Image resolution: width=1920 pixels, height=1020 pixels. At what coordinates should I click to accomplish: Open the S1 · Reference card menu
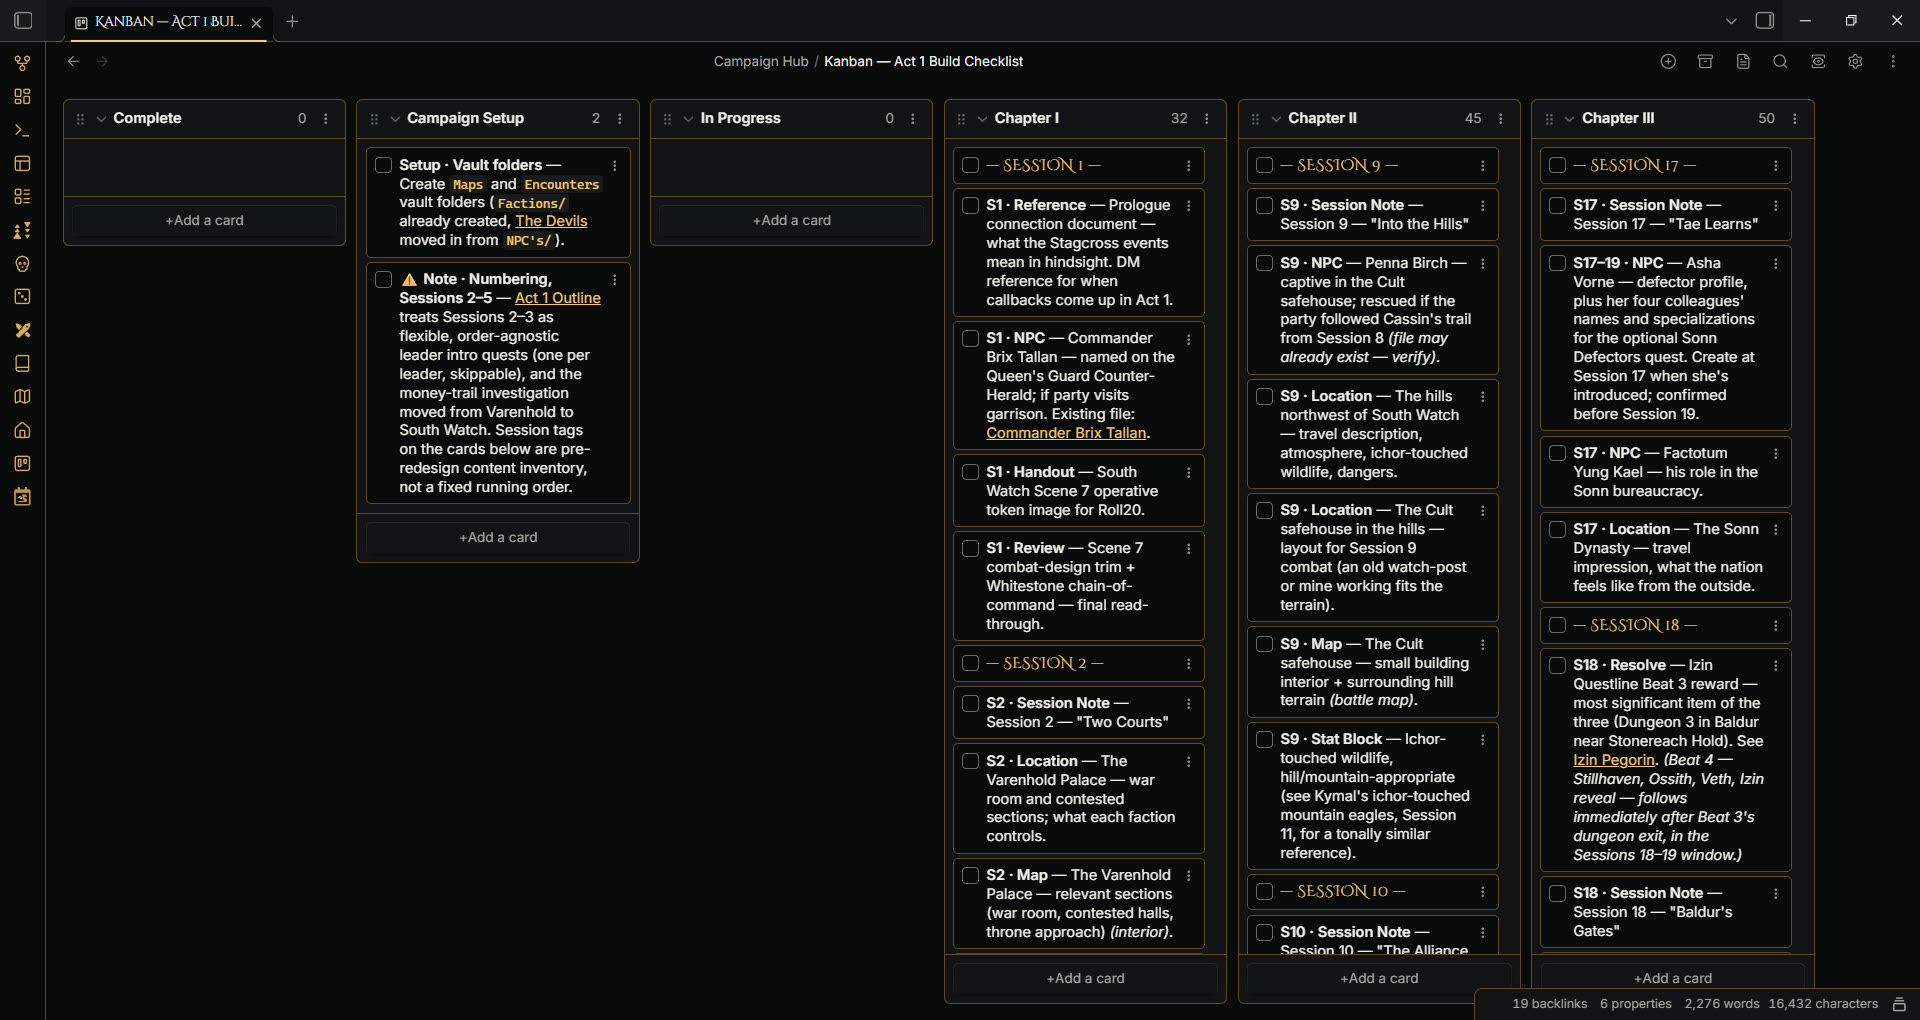pyautogui.click(x=1189, y=206)
